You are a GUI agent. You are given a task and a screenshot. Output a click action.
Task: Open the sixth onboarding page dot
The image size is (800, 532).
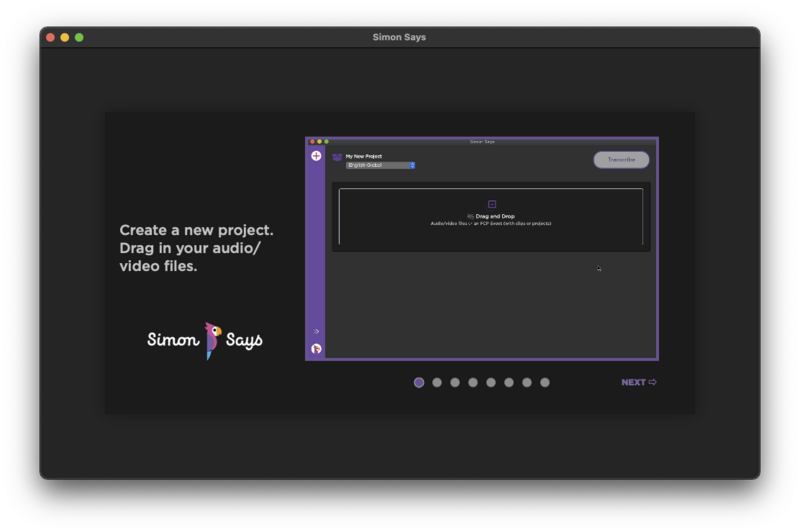click(x=509, y=383)
